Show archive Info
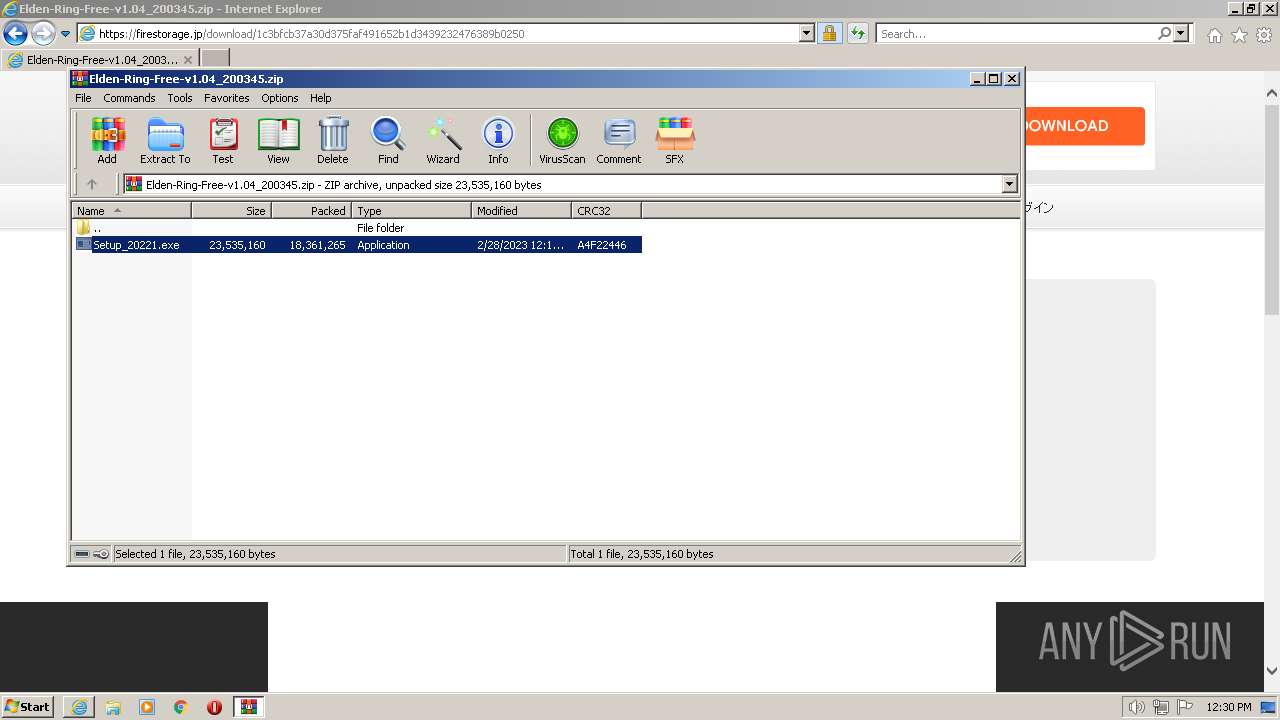 498,140
